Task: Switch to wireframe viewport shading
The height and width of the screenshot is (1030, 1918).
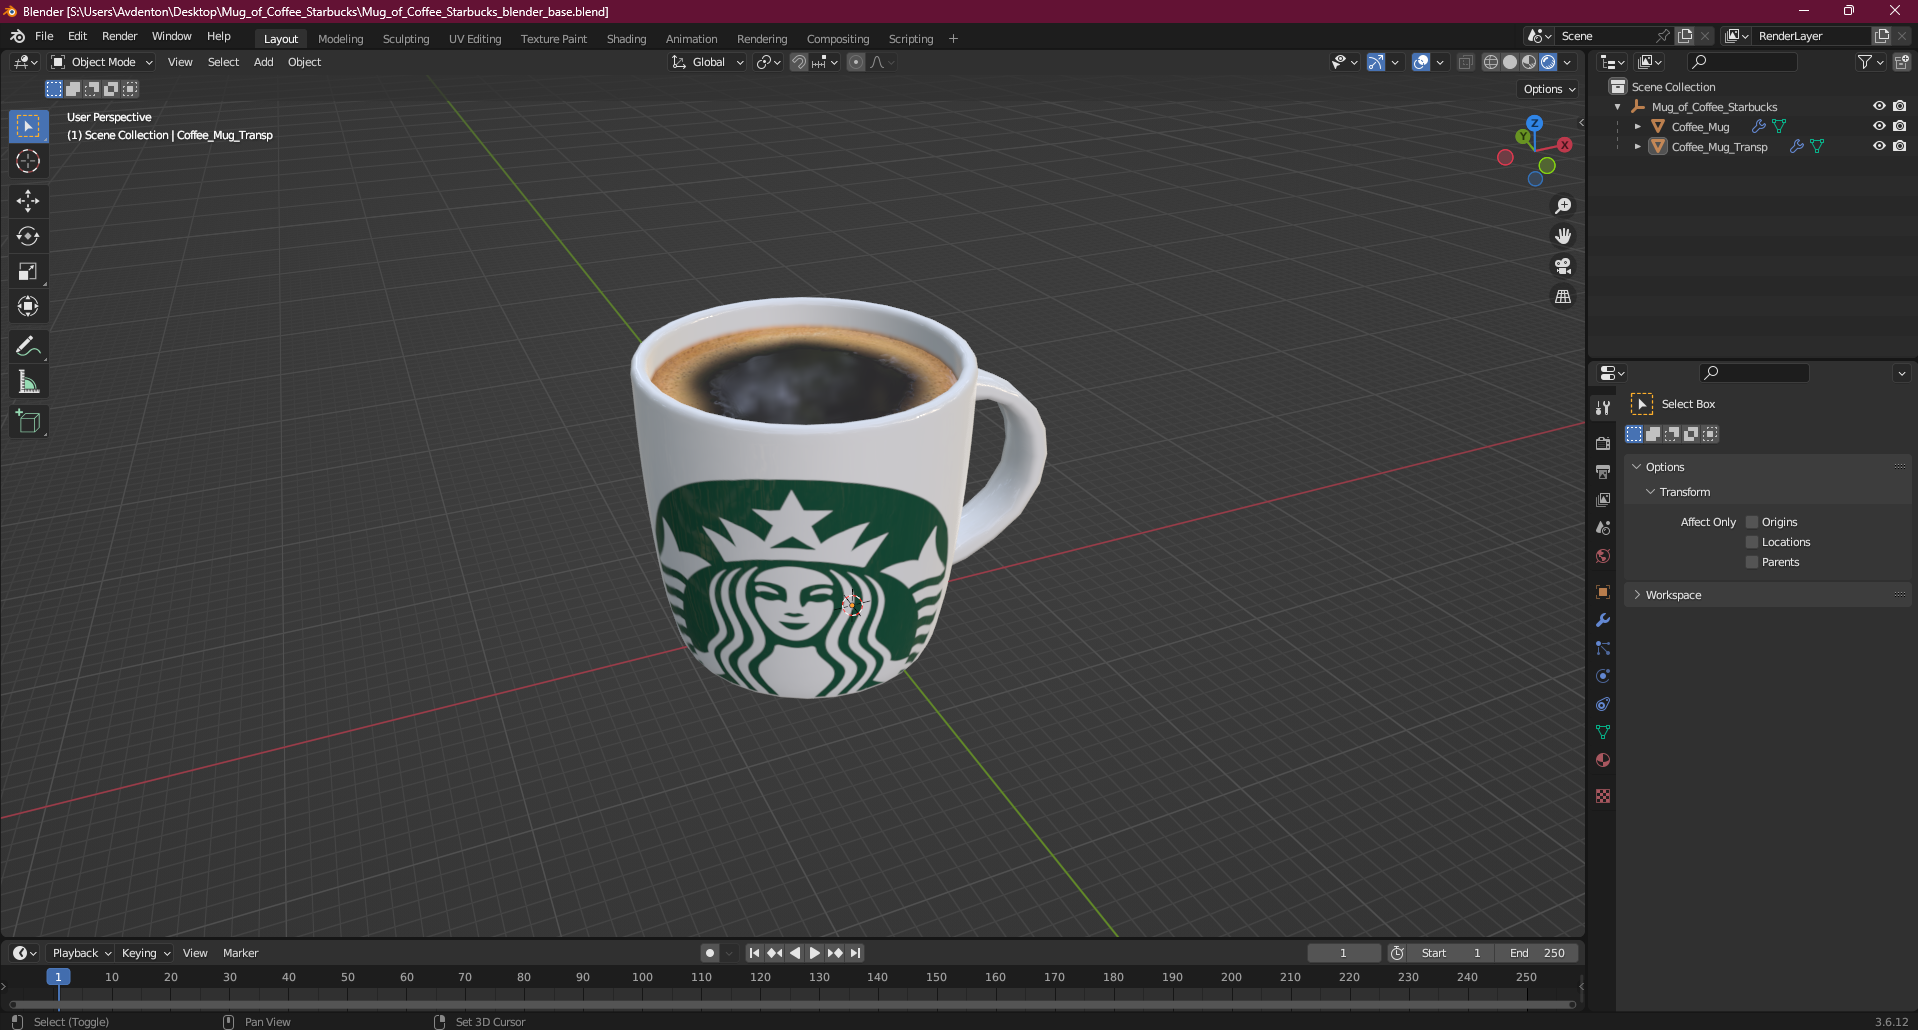Action: coord(1491,62)
